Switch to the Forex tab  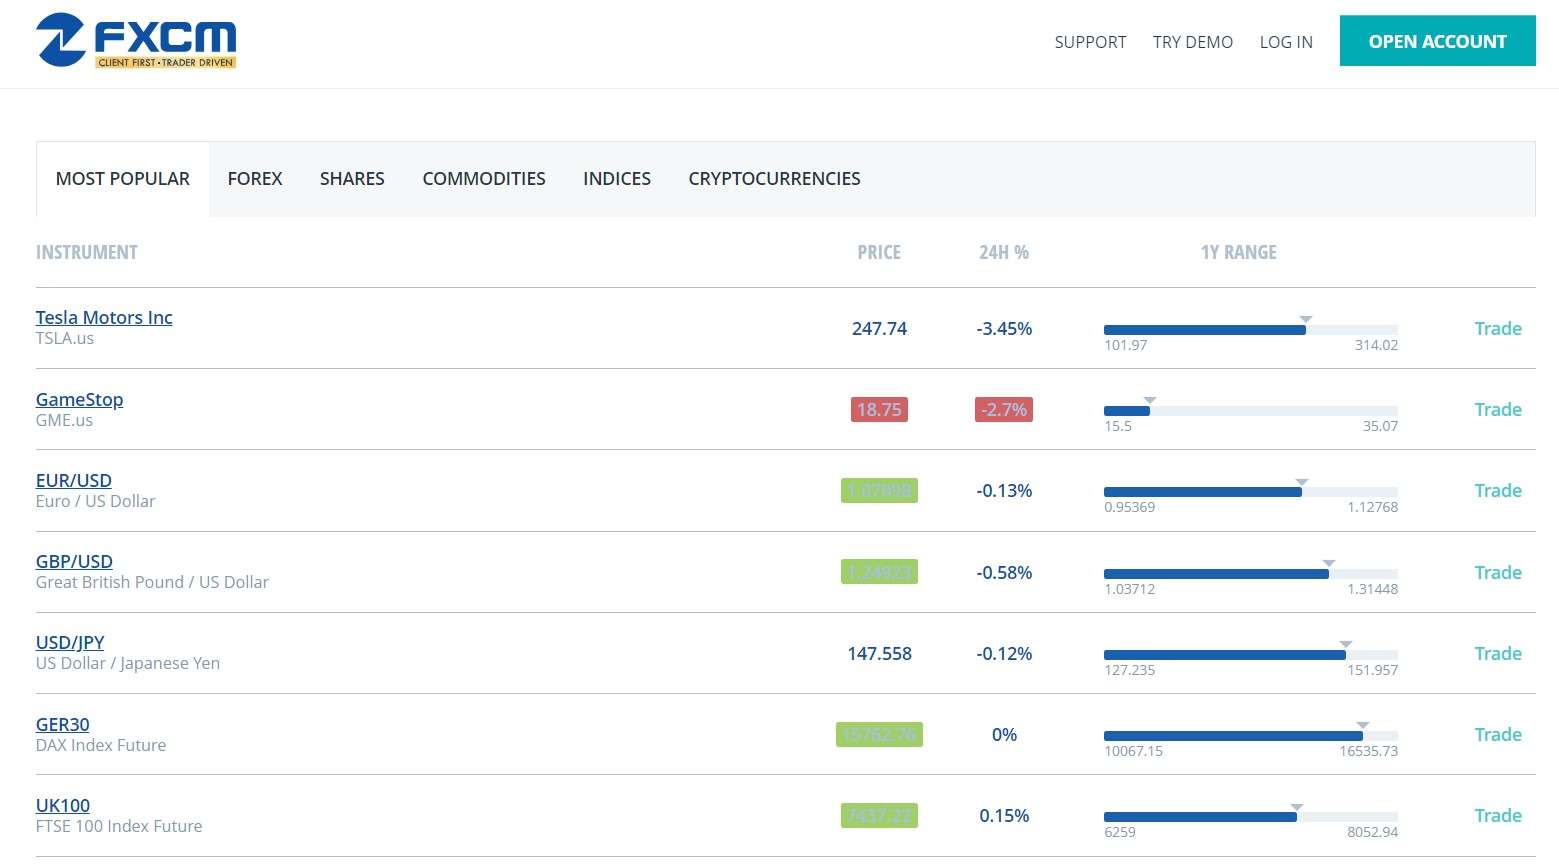(255, 179)
